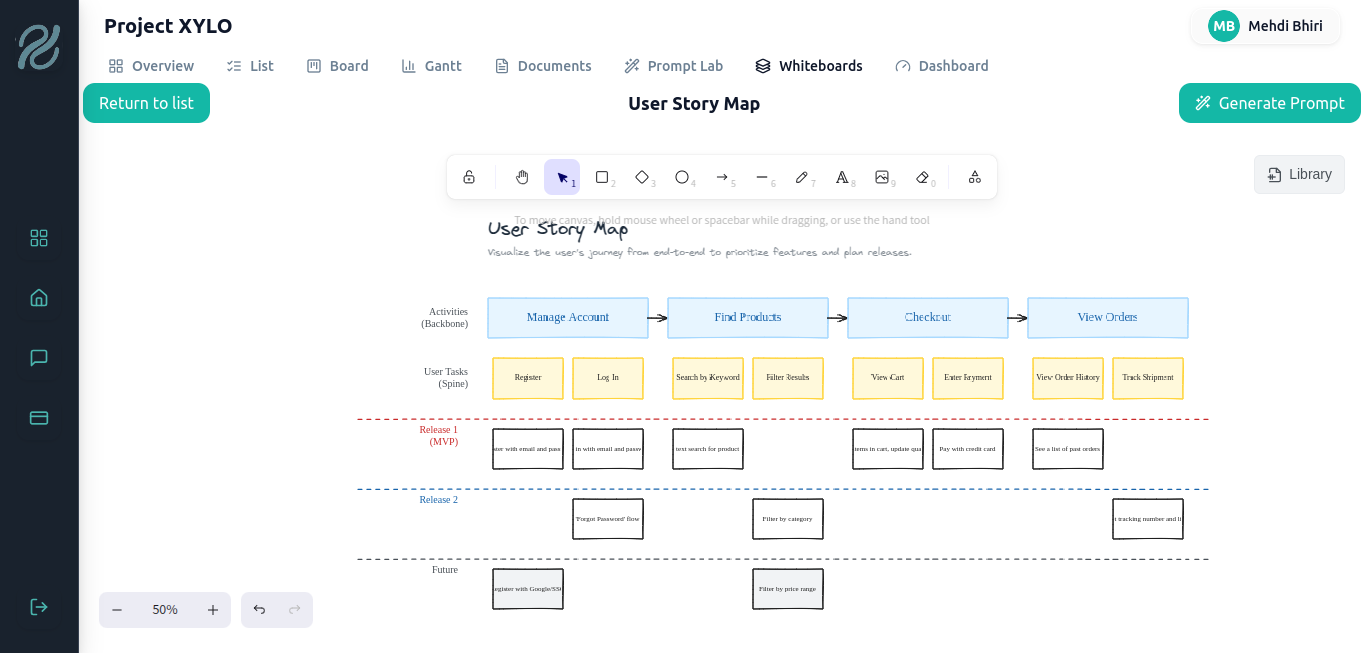1364x653 pixels.
Task: Zoom out using the minus control
Action: (117, 609)
